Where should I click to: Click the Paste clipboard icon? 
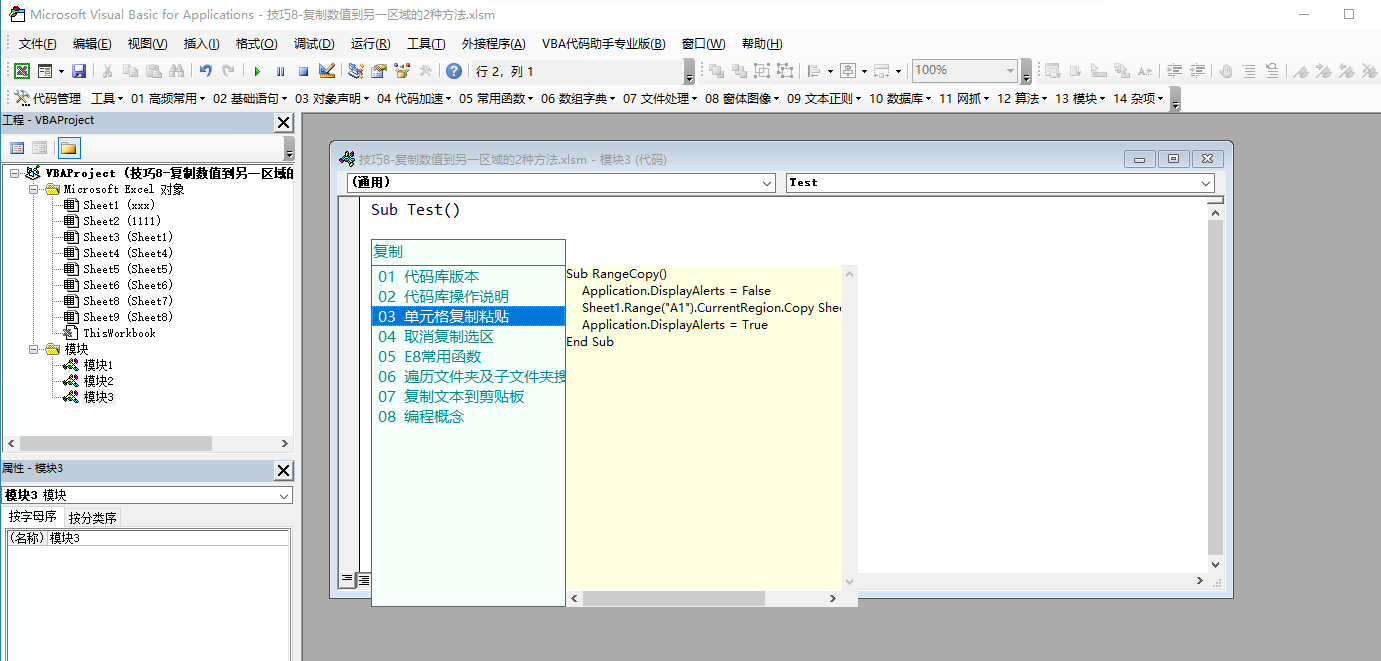[153, 71]
